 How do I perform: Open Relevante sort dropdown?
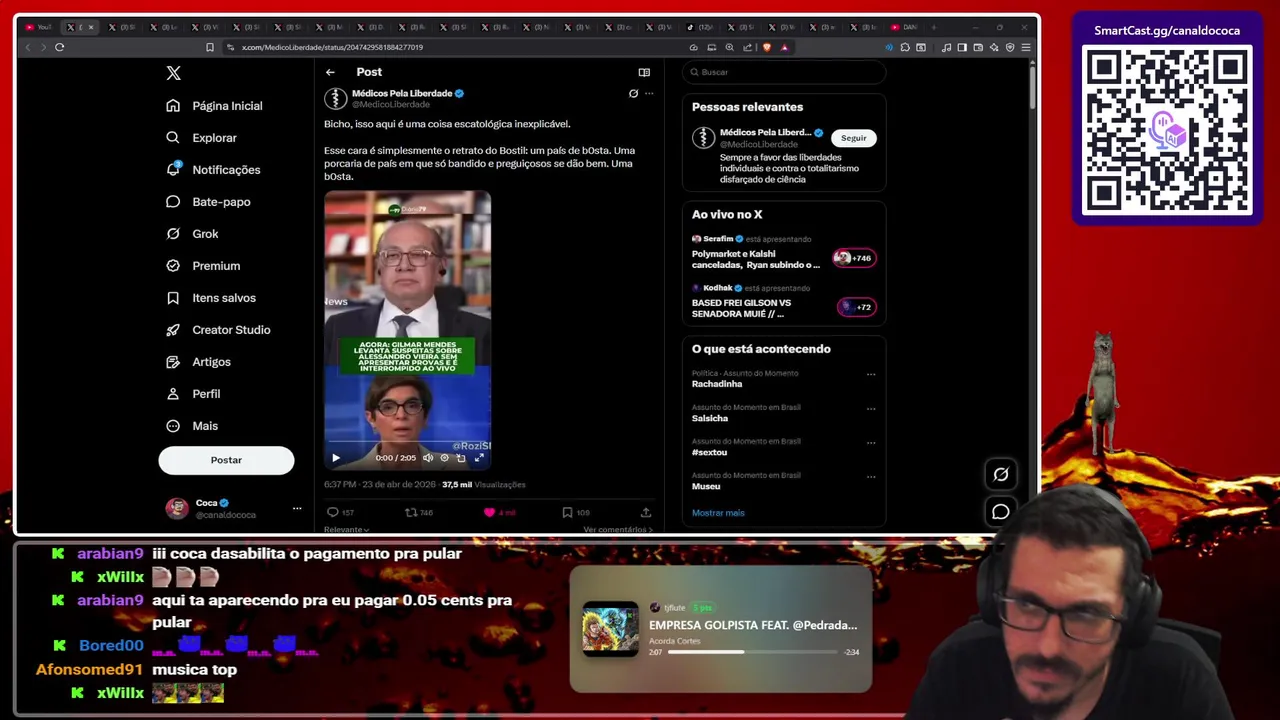click(346, 529)
